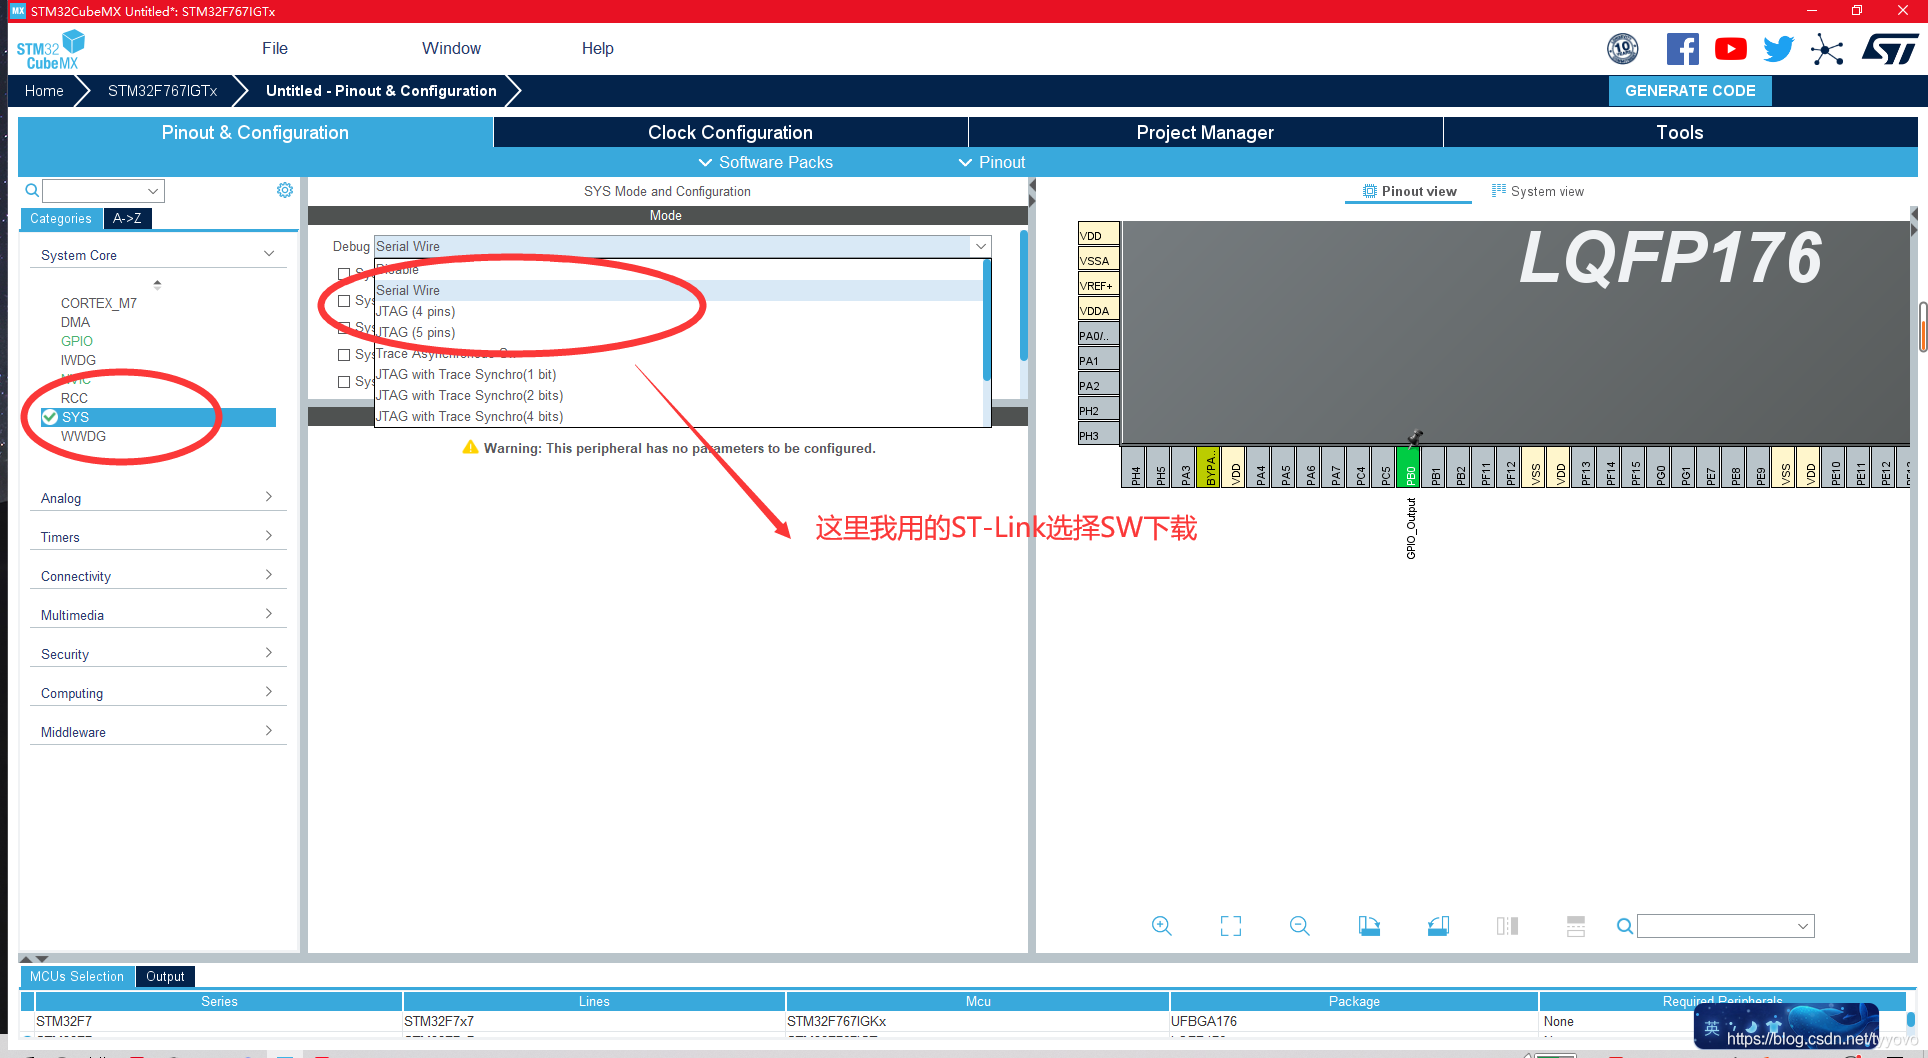Switch to the Output tab

click(x=165, y=976)
